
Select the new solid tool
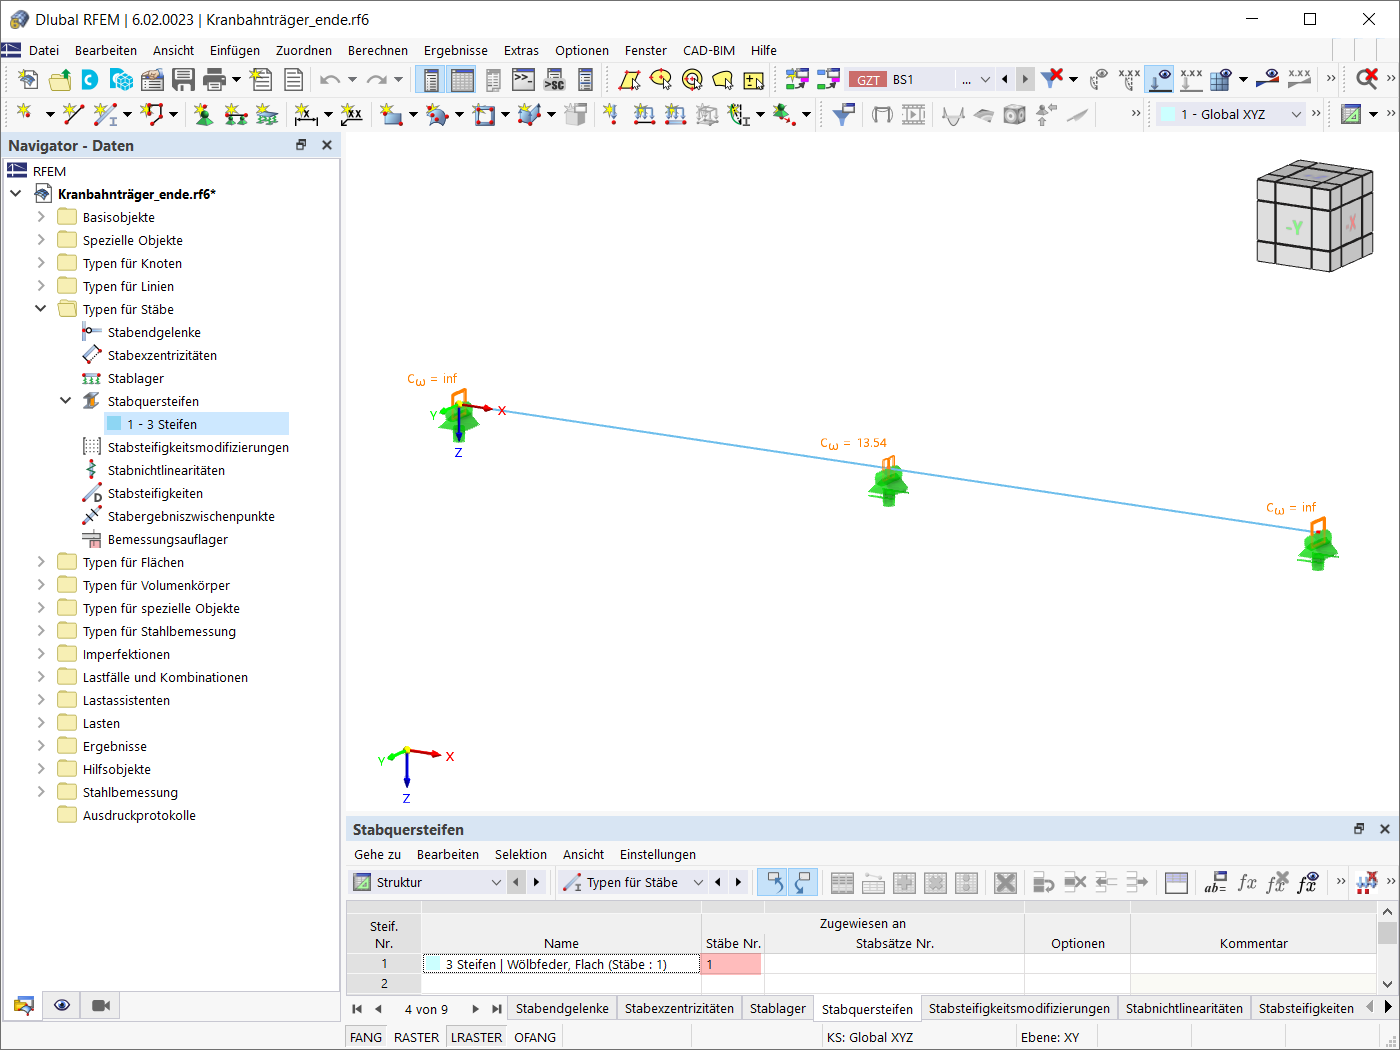coord(529,115)
